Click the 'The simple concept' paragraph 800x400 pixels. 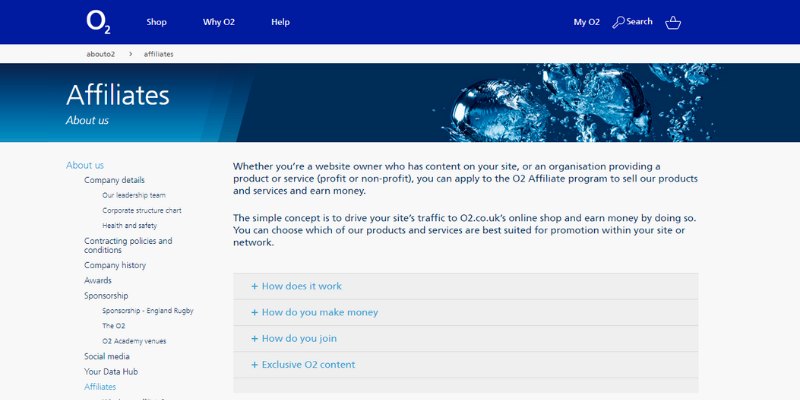[465, 231]
